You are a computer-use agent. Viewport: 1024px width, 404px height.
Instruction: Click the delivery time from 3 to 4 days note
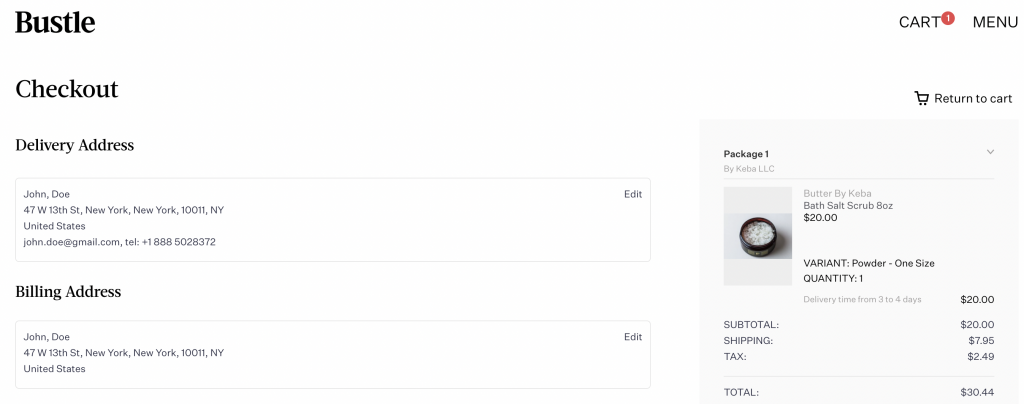coord(862,300)
